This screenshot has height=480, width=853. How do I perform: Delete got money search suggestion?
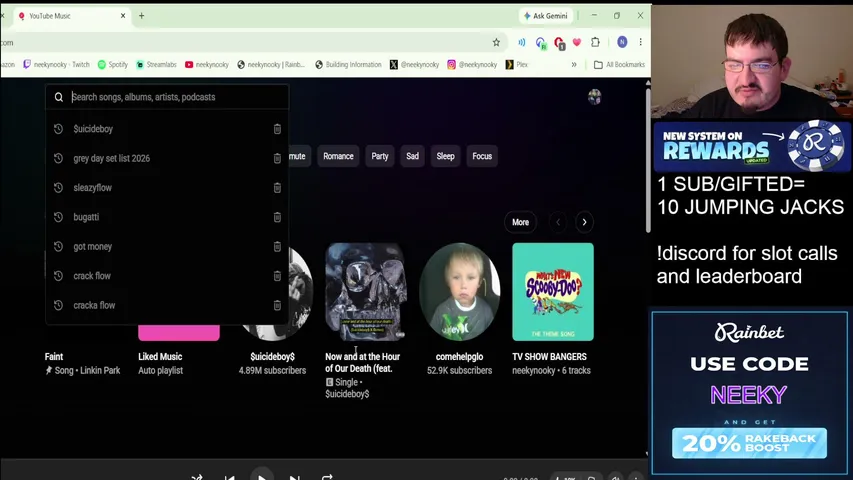277,247
